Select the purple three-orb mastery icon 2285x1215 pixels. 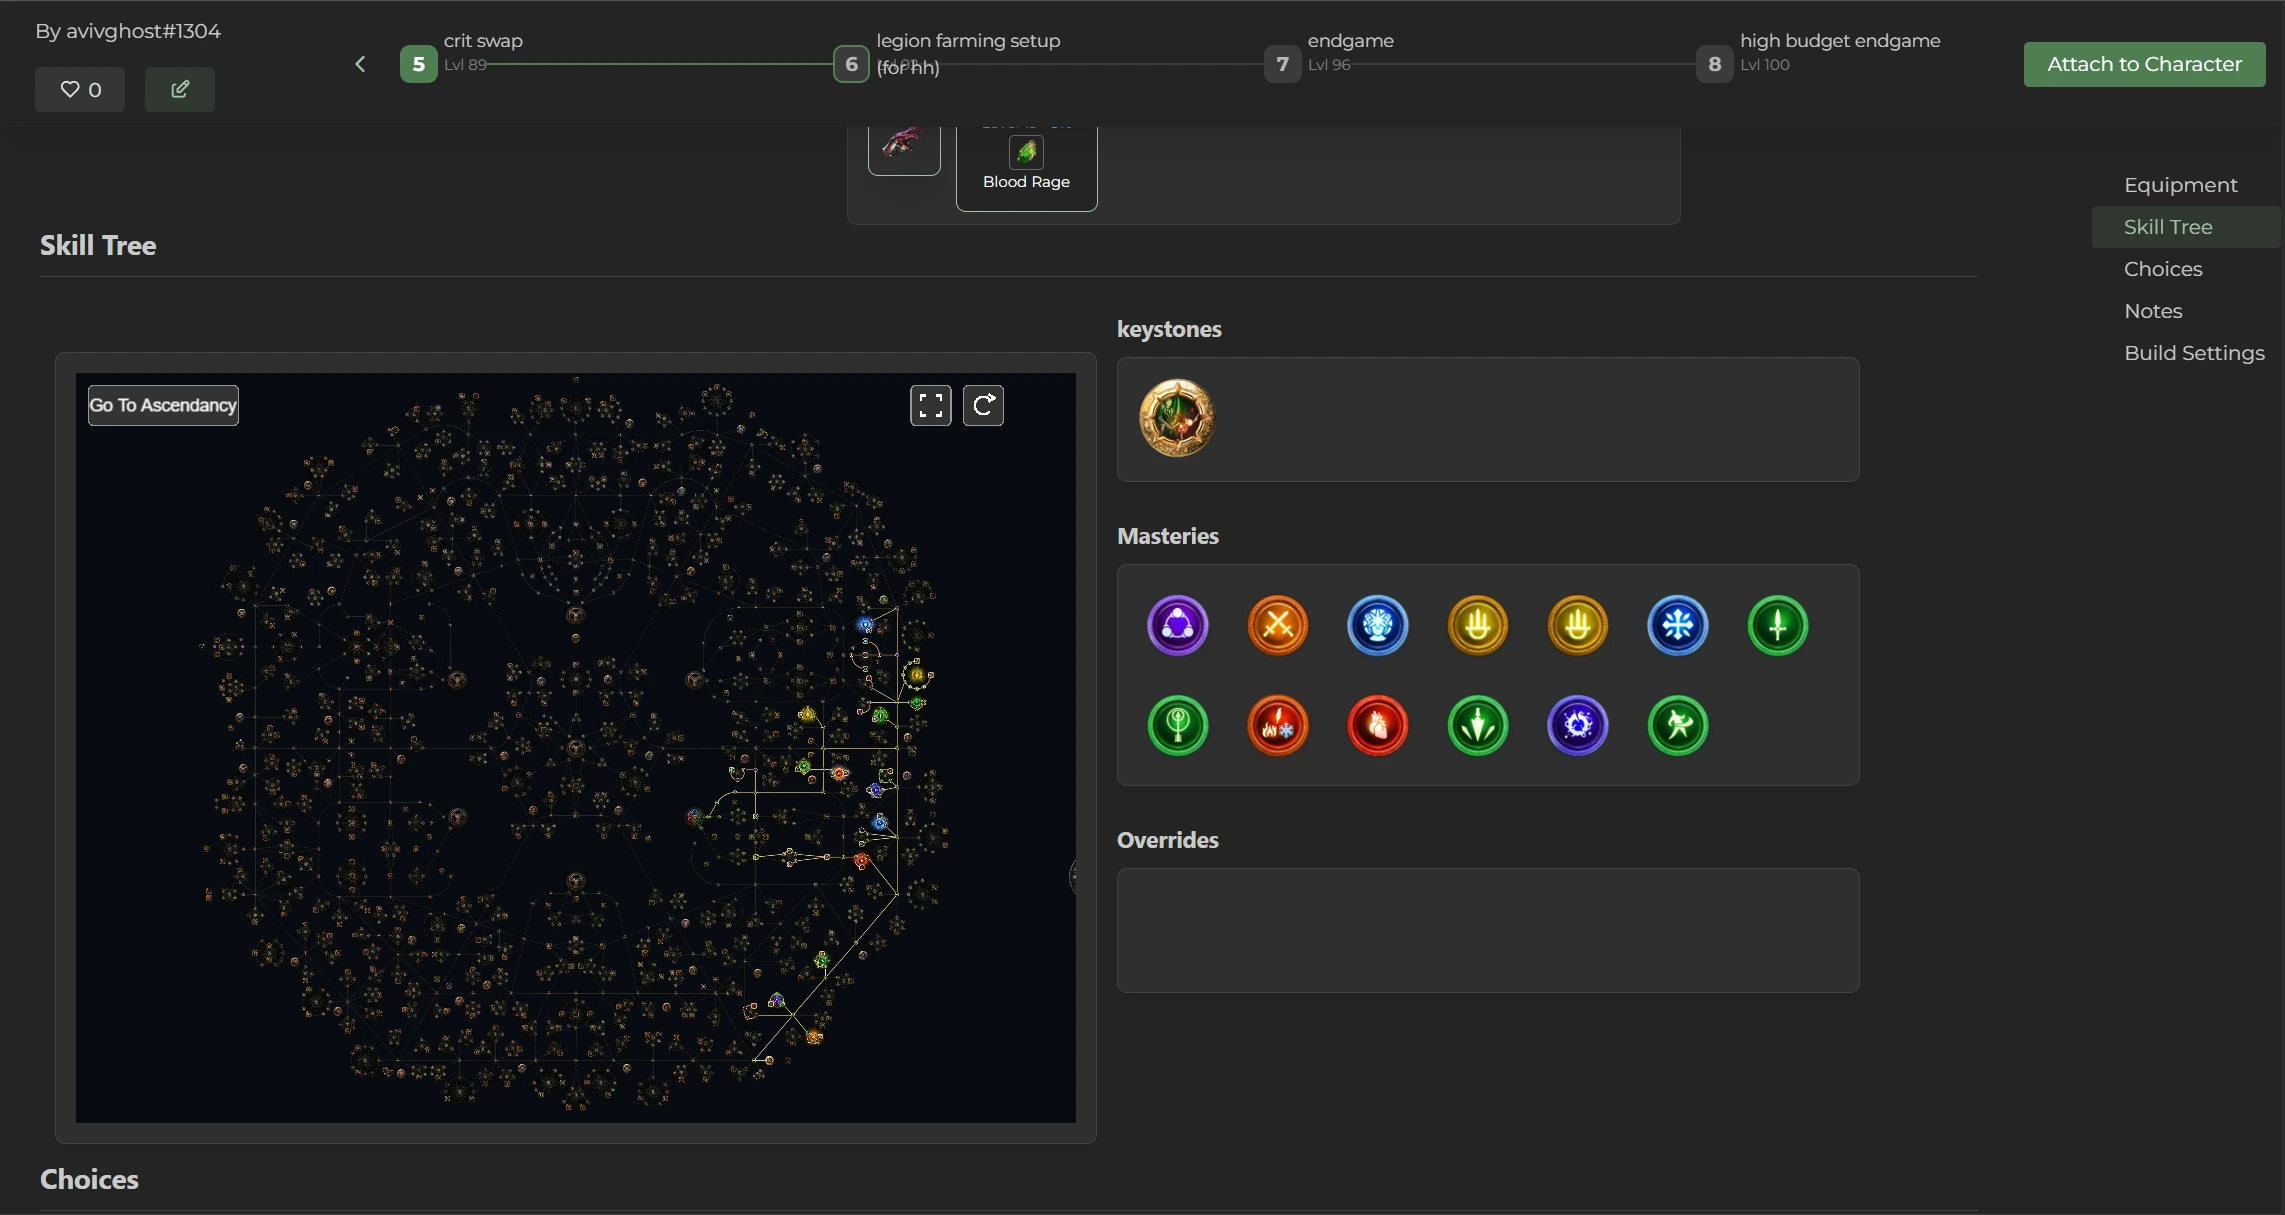(x=1177, y=626)
